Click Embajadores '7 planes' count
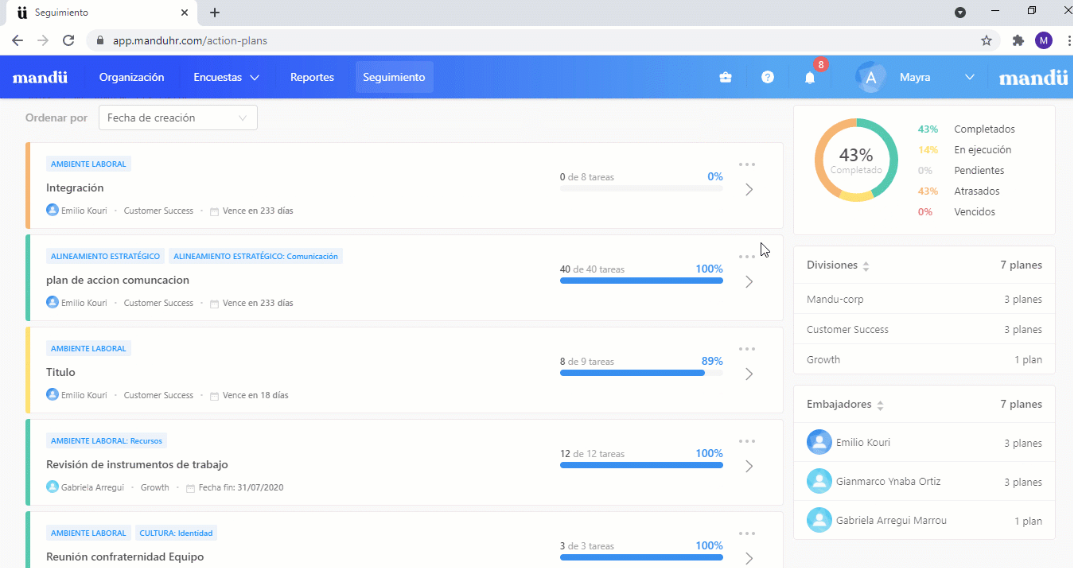 pos(1021,404)
